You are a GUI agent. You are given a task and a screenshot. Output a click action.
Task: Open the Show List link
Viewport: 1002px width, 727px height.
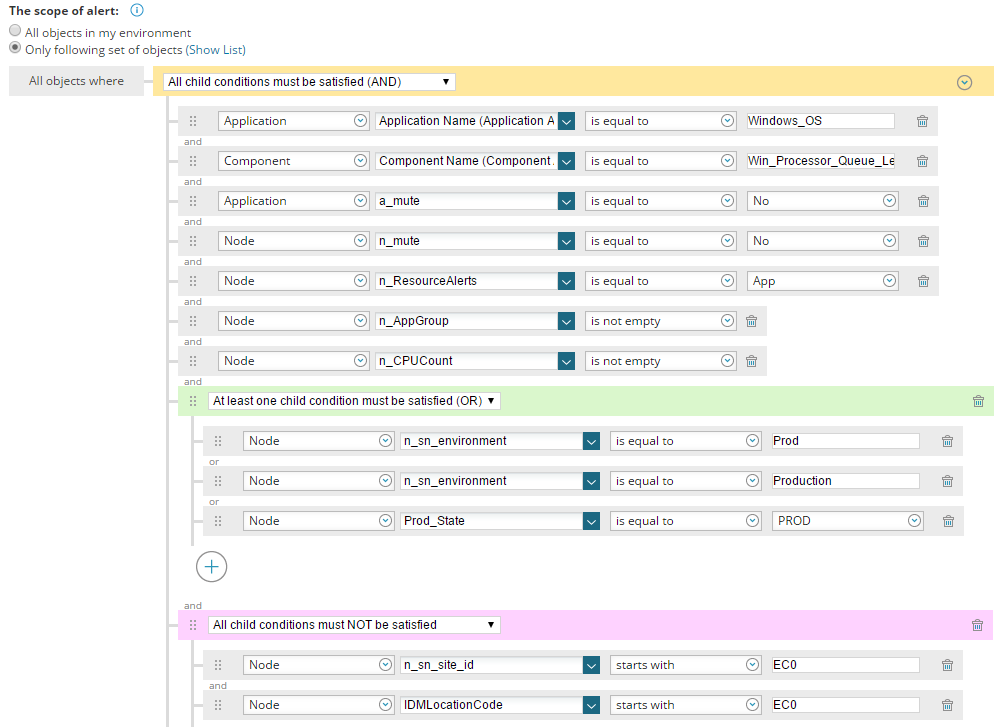pos(215,50)
